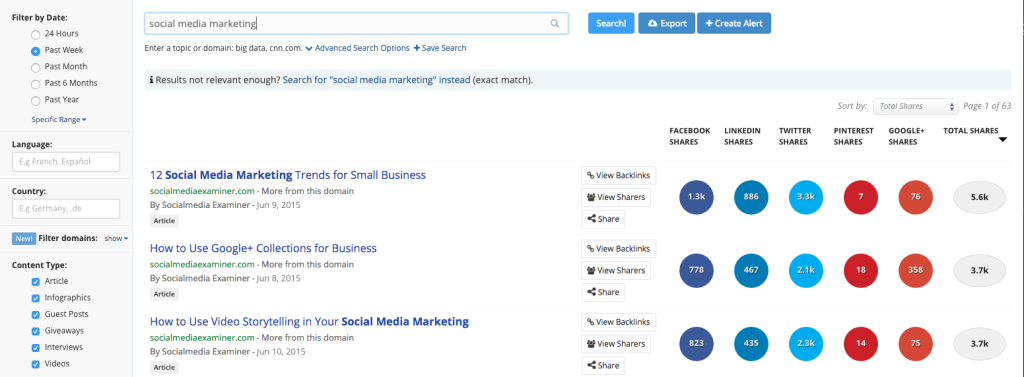Screen dimensions: 1024x377
Task: Click LinkedIn shares 467 circle
Action: [x=751, y=270]
